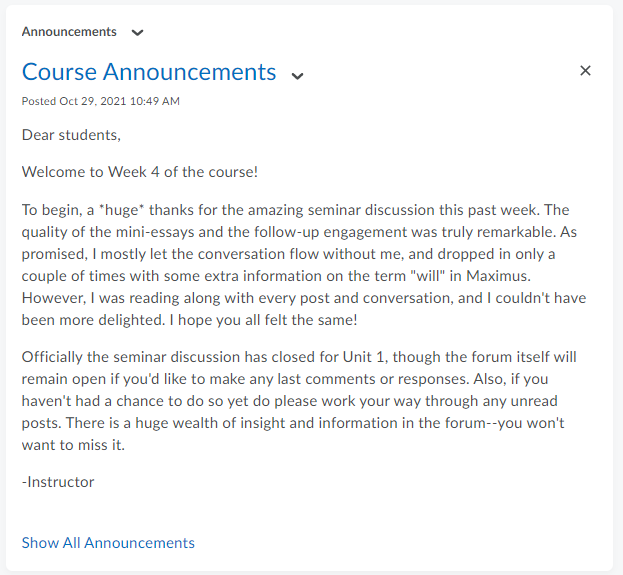This screenshot has width=623, height=575.
Task: Click the "-Instructor" signature line
Action: 58,482
